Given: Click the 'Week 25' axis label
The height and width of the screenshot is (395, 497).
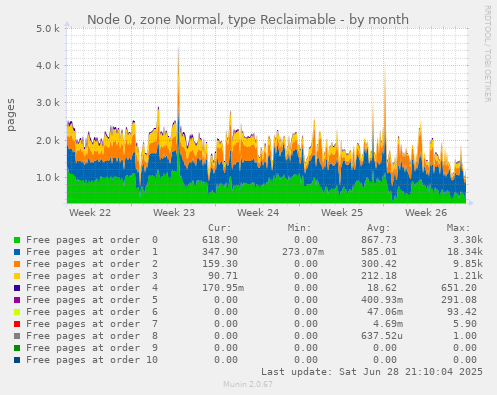Looking at the screenshot, I should pos(342,213).
